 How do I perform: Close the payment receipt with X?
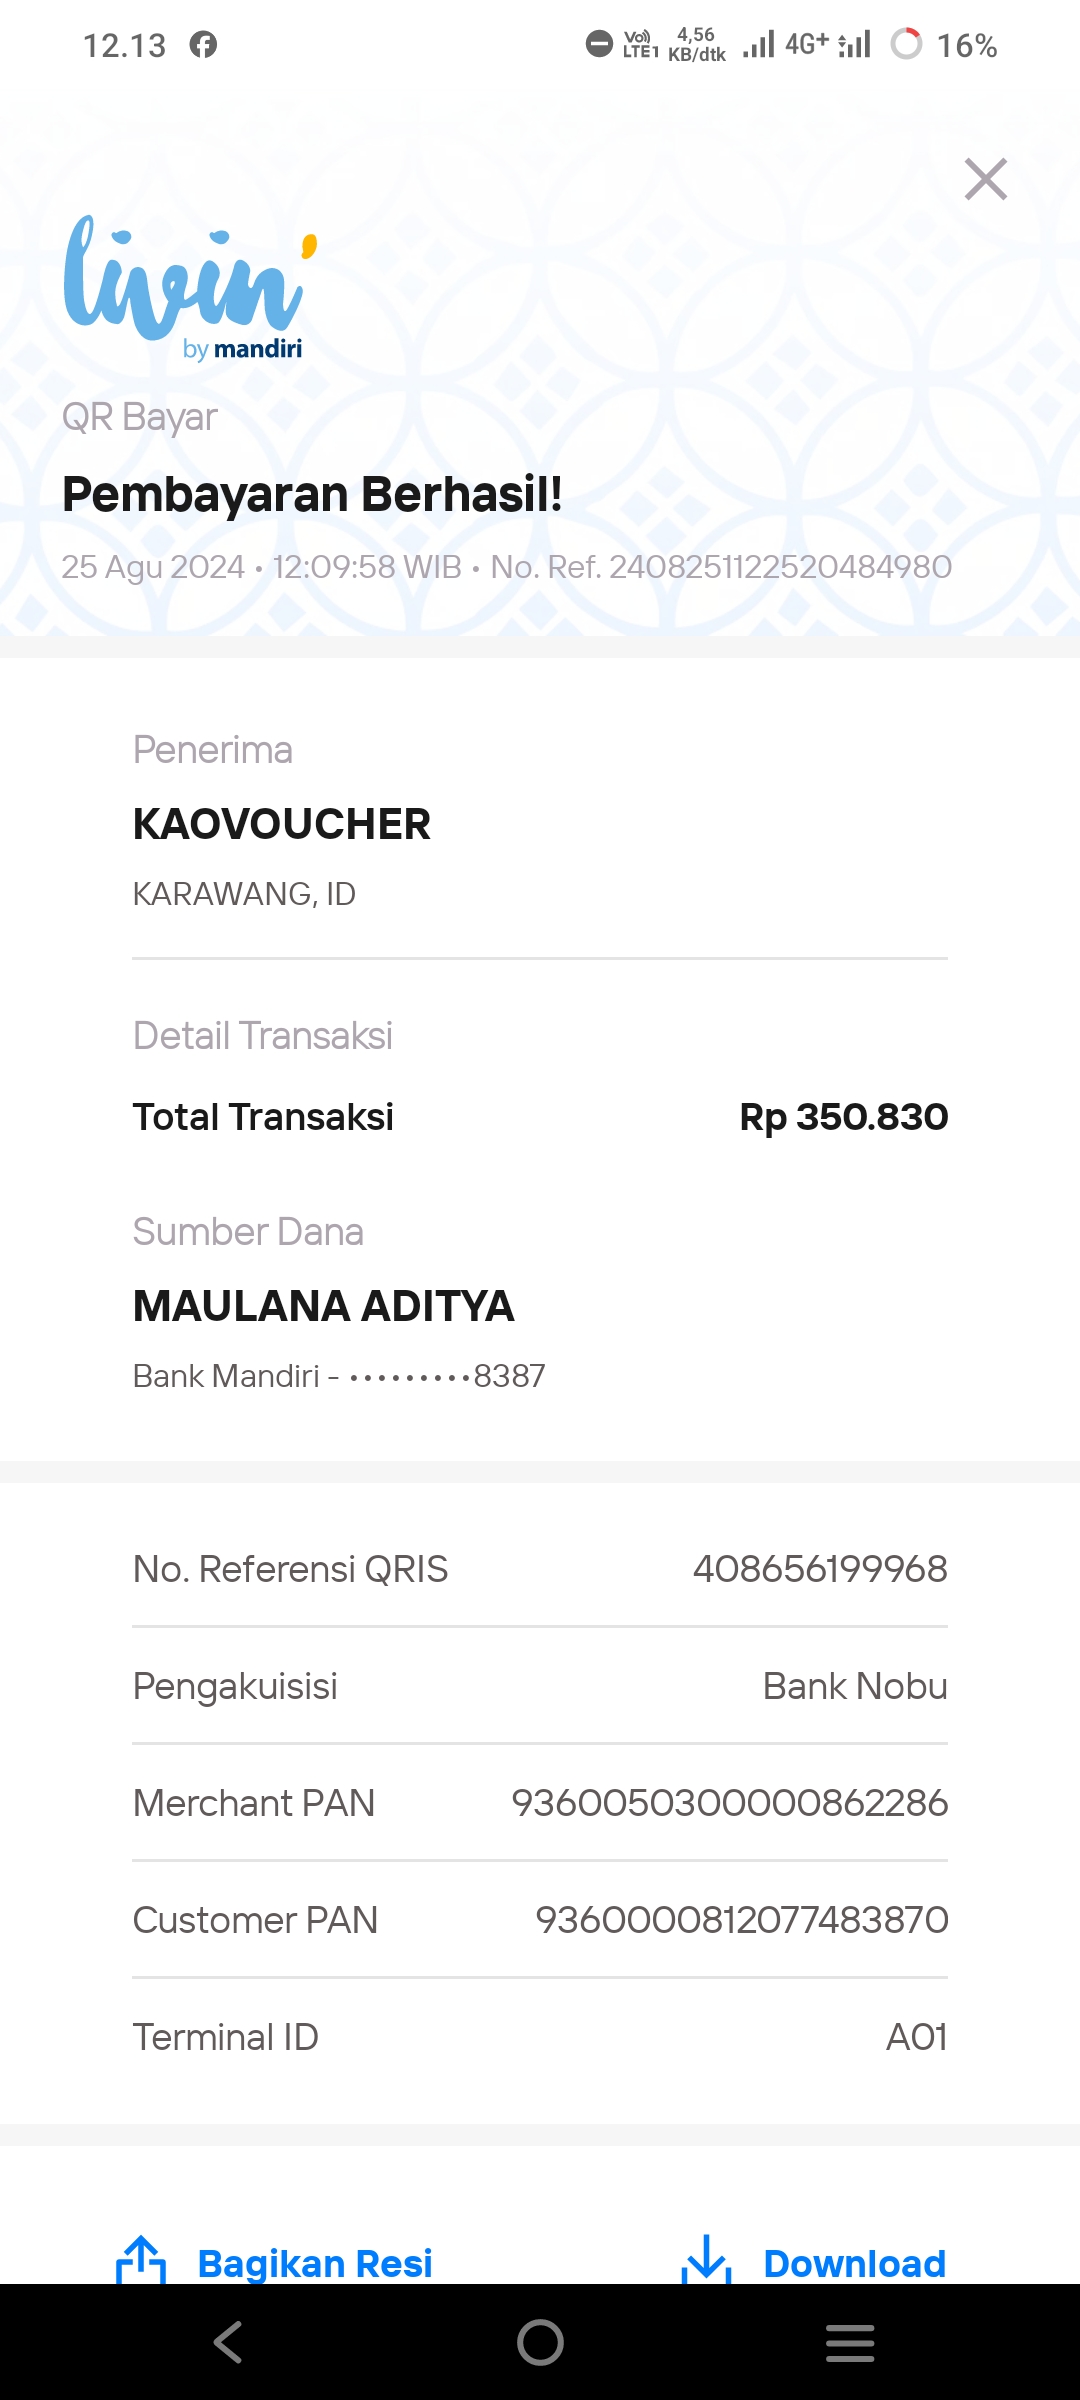(985, 180)
